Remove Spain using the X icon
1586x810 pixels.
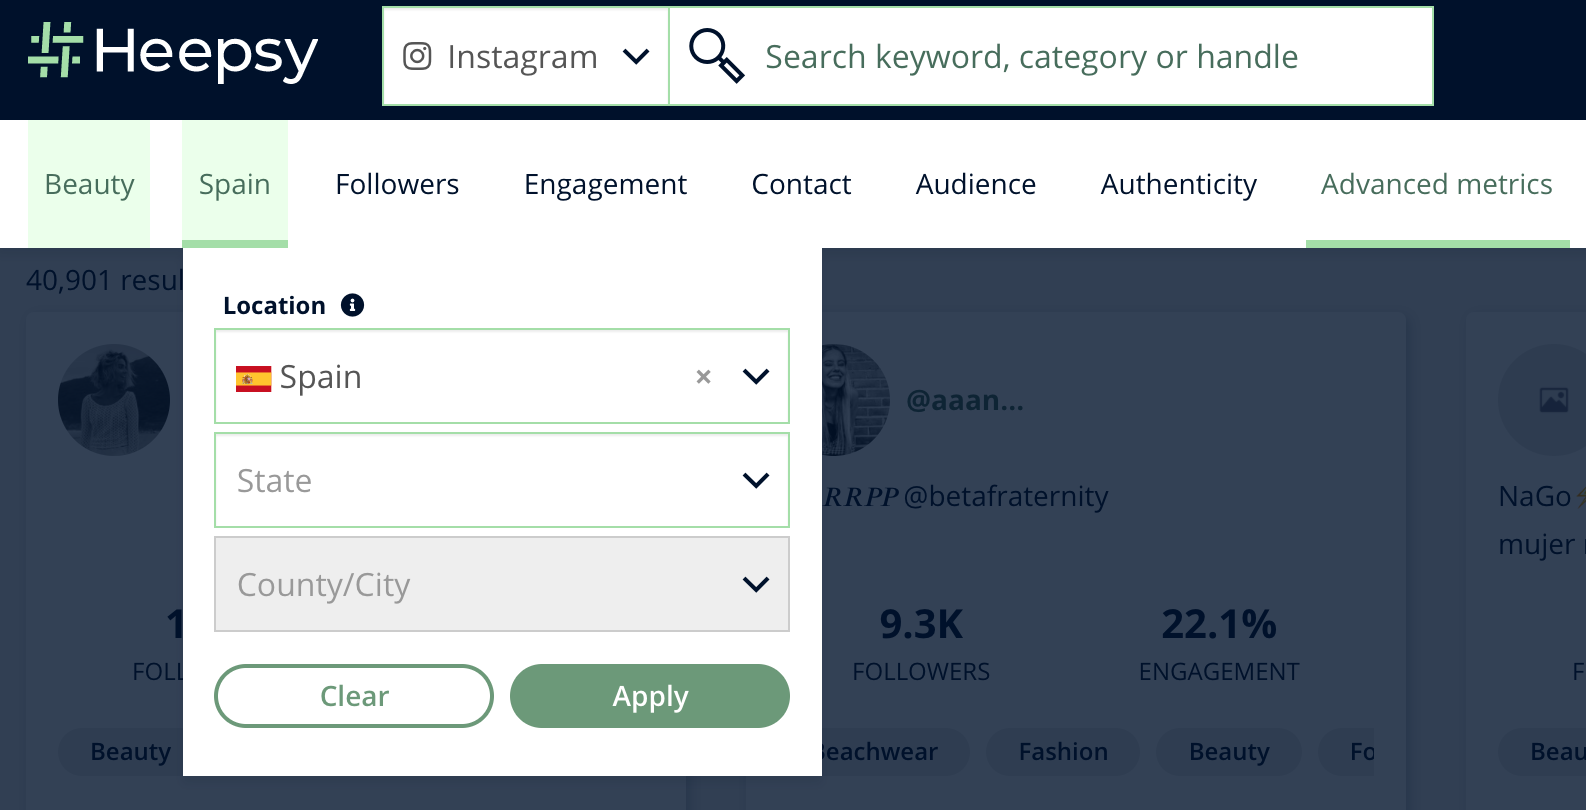[703, 377]
